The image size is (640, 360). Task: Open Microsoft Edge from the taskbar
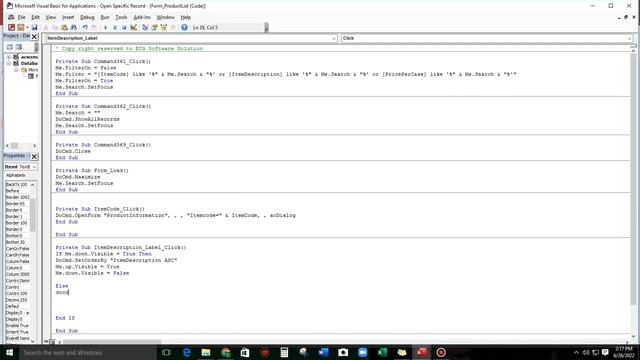[x=186, y=352]
